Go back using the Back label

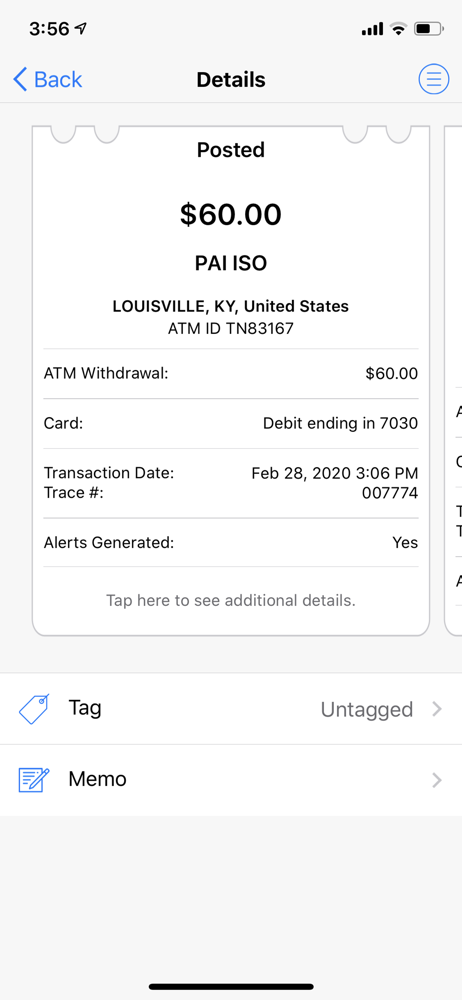(58, 80)
